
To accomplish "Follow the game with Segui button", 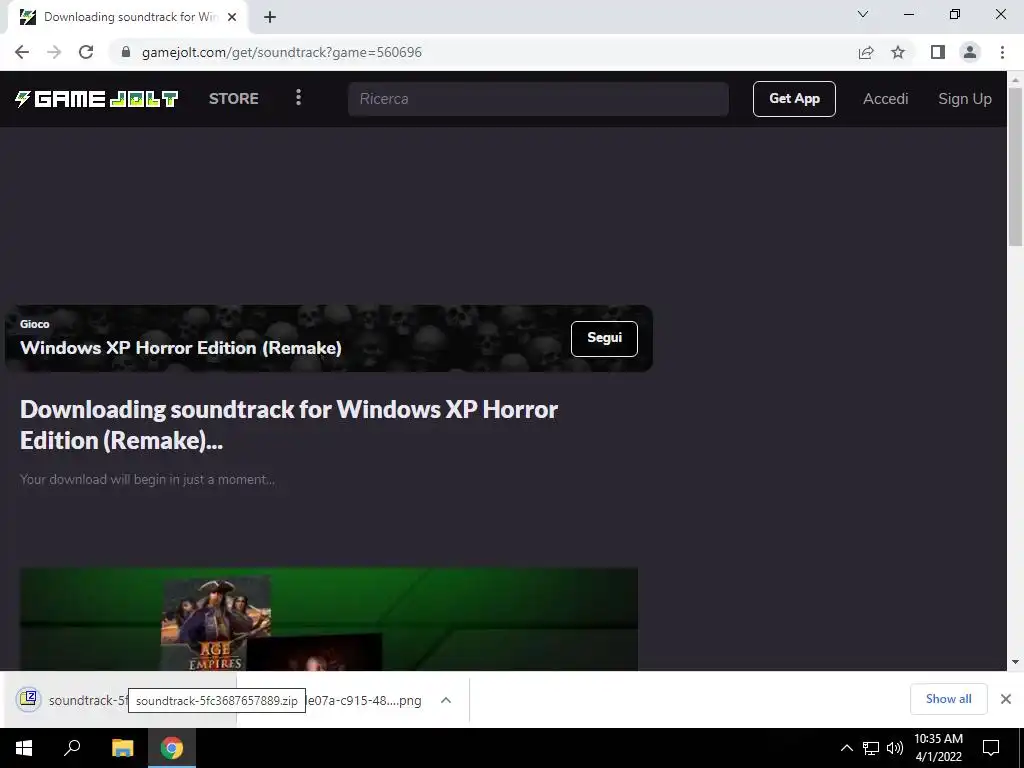I will [x=604, y=338].
